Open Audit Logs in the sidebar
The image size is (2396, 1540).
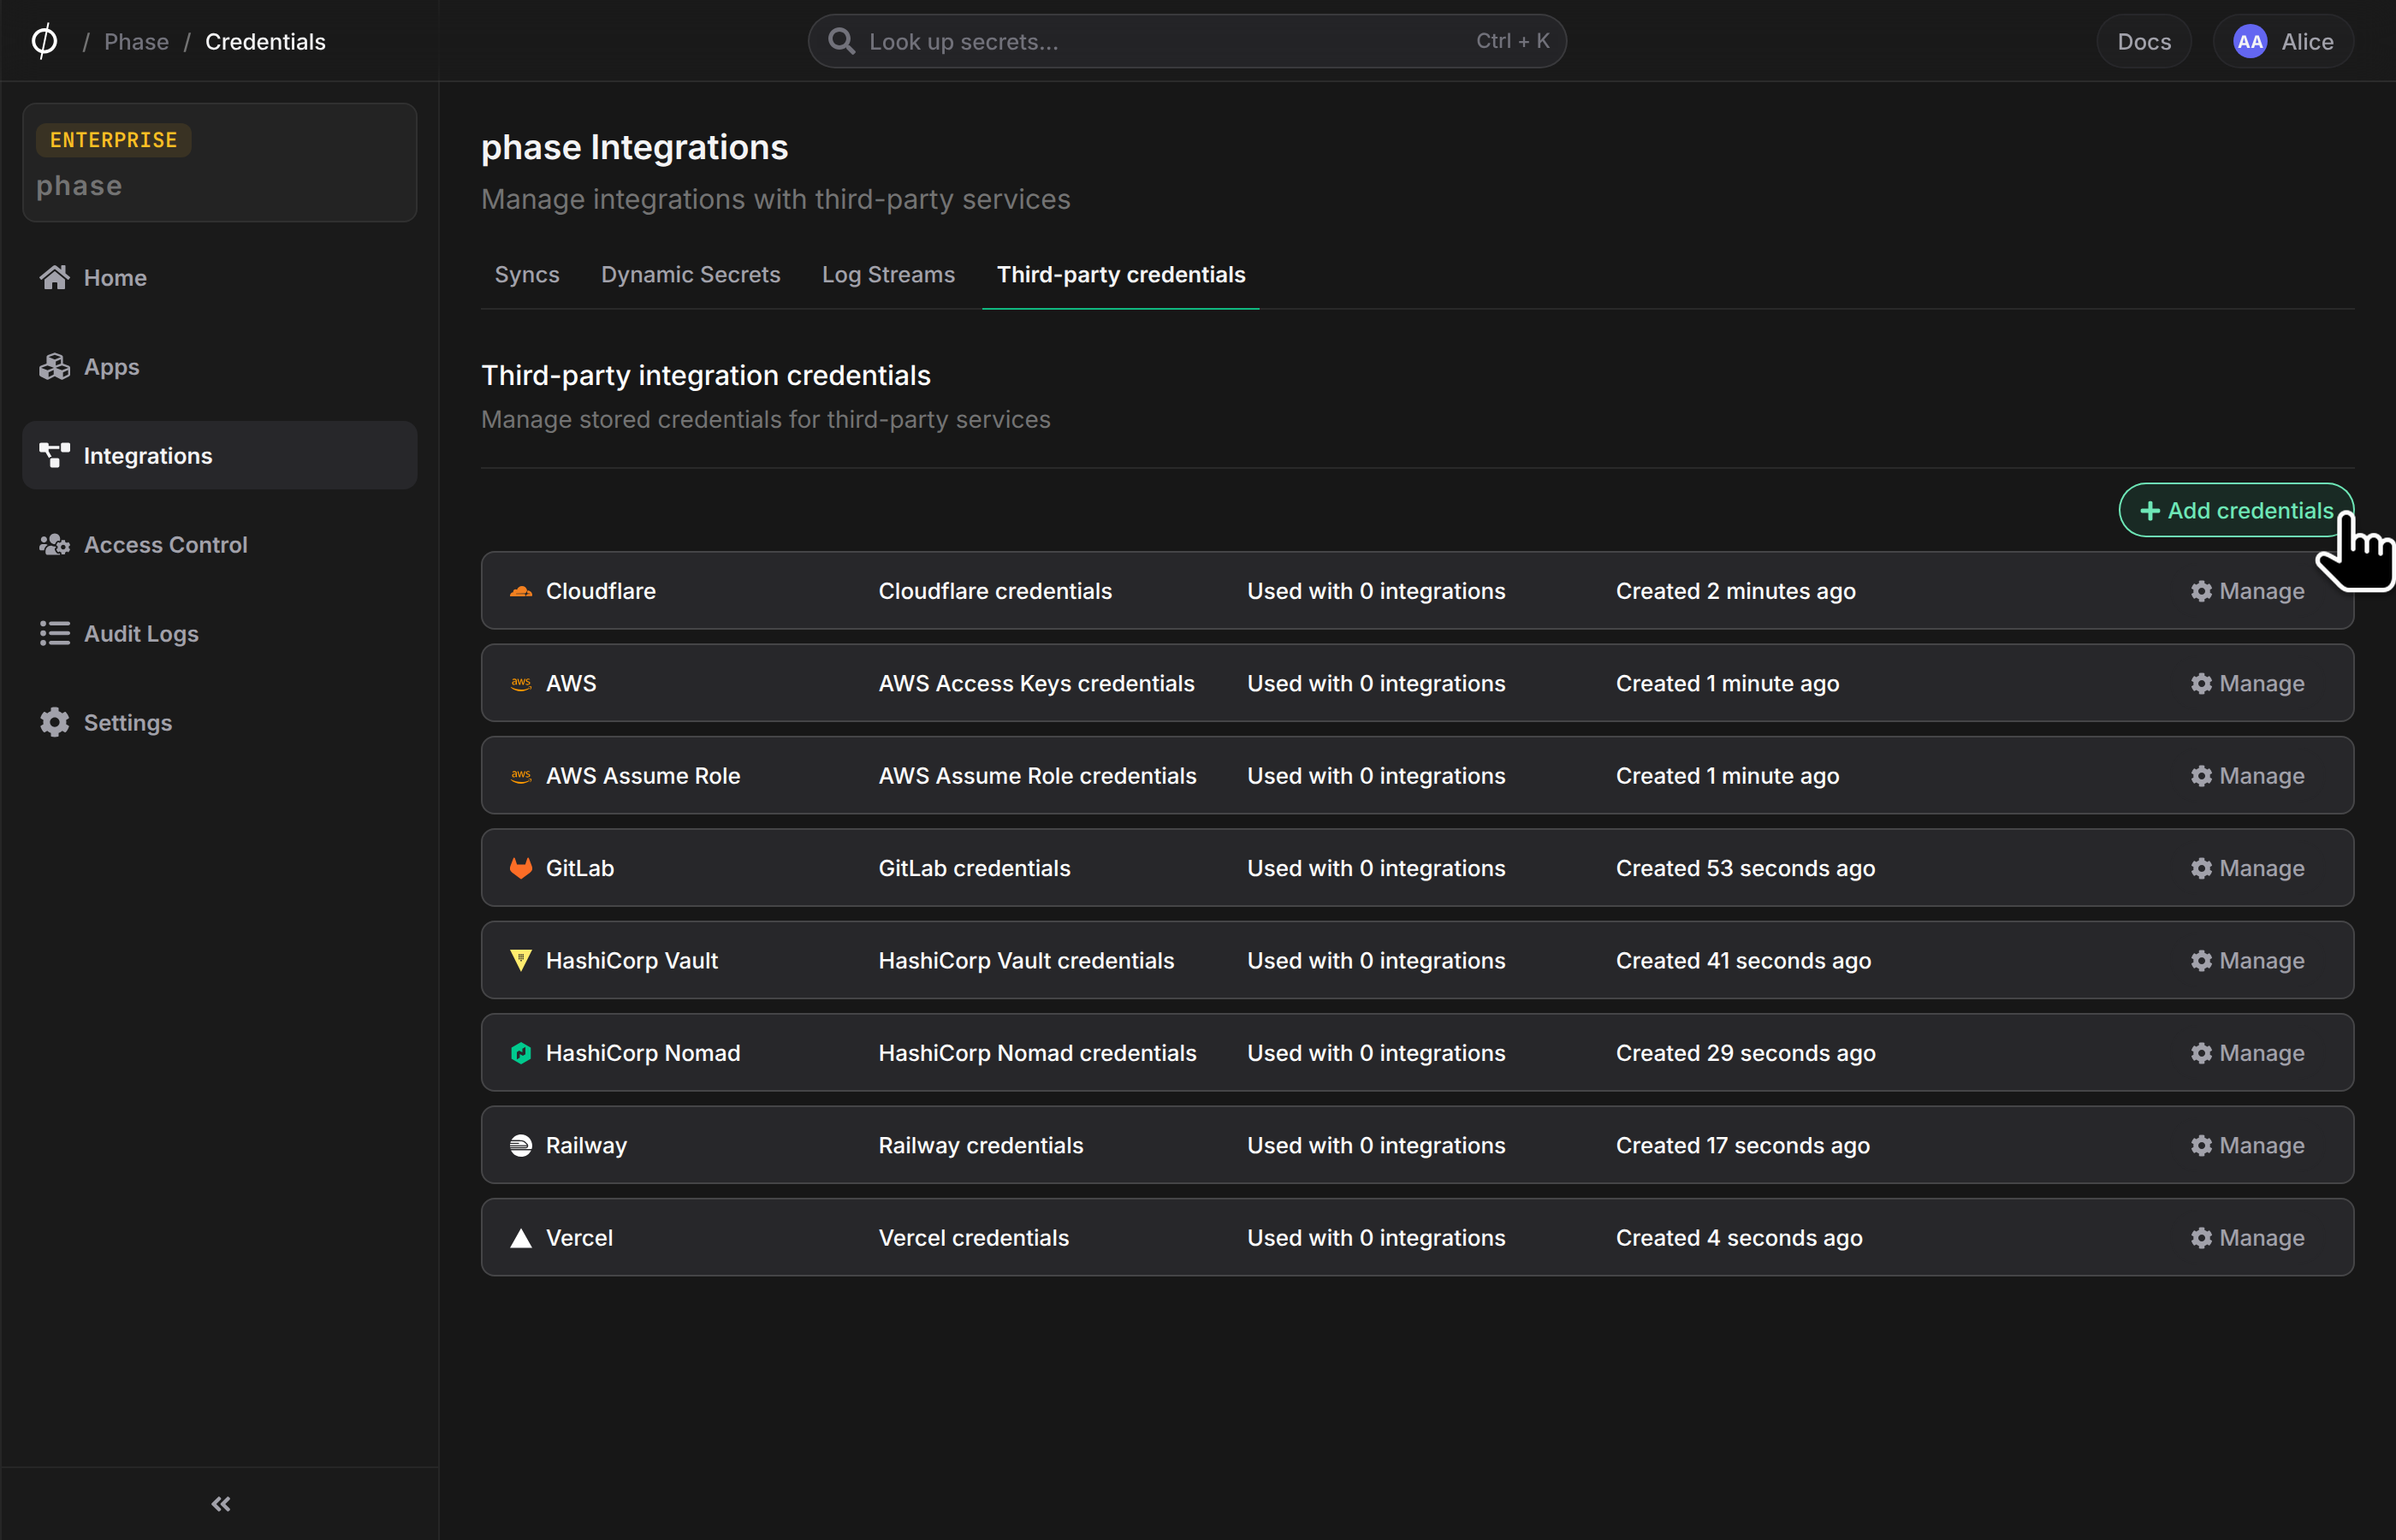click(x=220, y=634)
